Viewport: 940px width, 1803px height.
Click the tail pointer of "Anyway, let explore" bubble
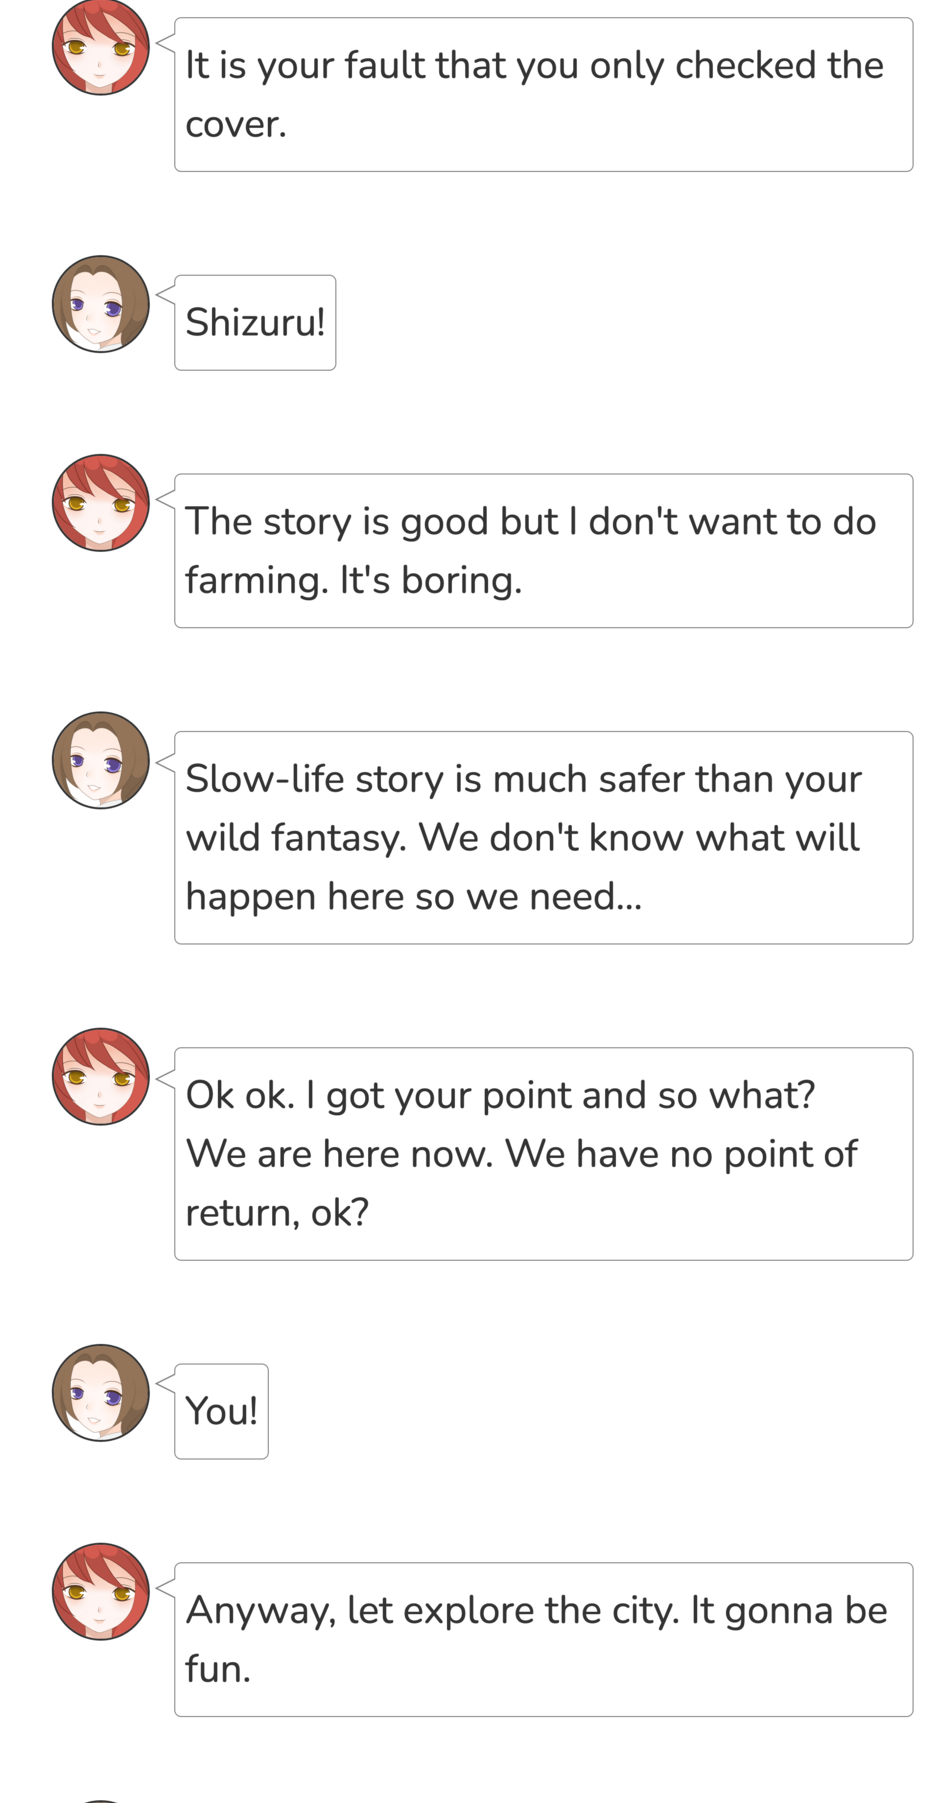pyautogui.click(x=166, y=1581)
